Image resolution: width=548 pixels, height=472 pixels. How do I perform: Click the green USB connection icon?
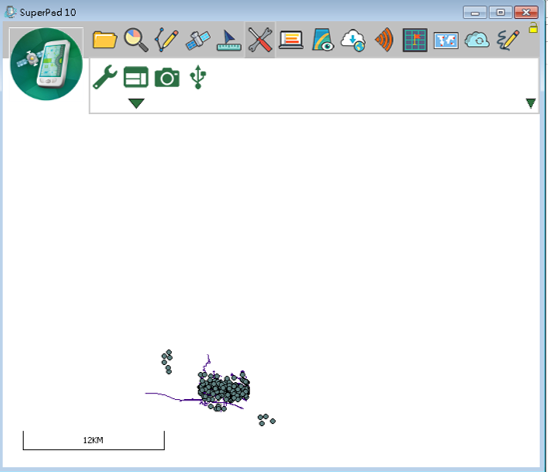(x=198, y=77)
